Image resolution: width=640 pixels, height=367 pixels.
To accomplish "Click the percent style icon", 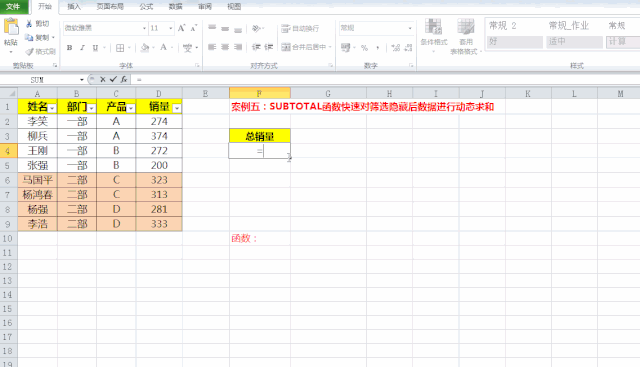I will (x=364, y=48).
